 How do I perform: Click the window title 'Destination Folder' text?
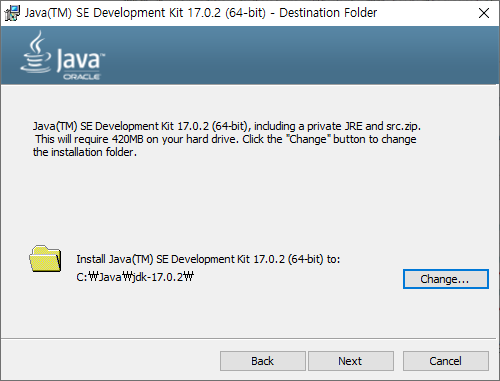click(x=328, y=13)
